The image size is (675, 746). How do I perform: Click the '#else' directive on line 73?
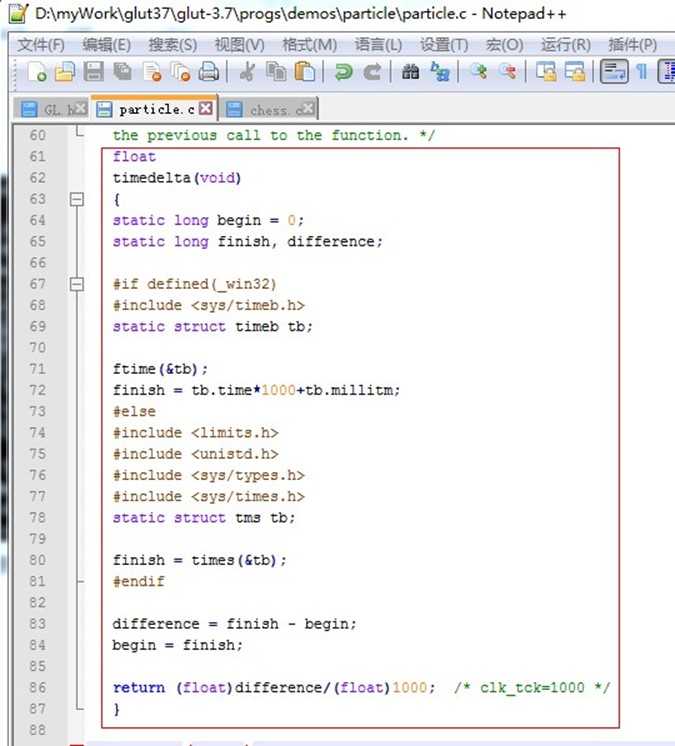pos(134,412)
